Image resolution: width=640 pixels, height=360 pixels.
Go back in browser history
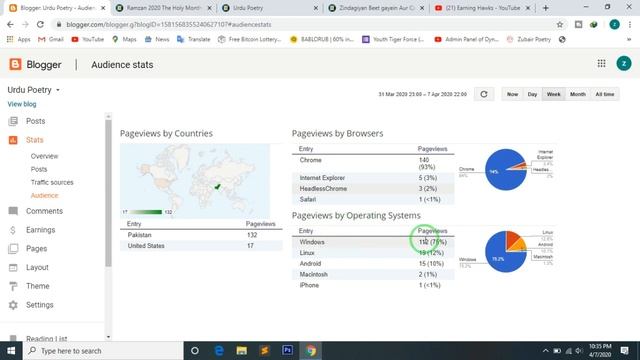tap(10, 24)
